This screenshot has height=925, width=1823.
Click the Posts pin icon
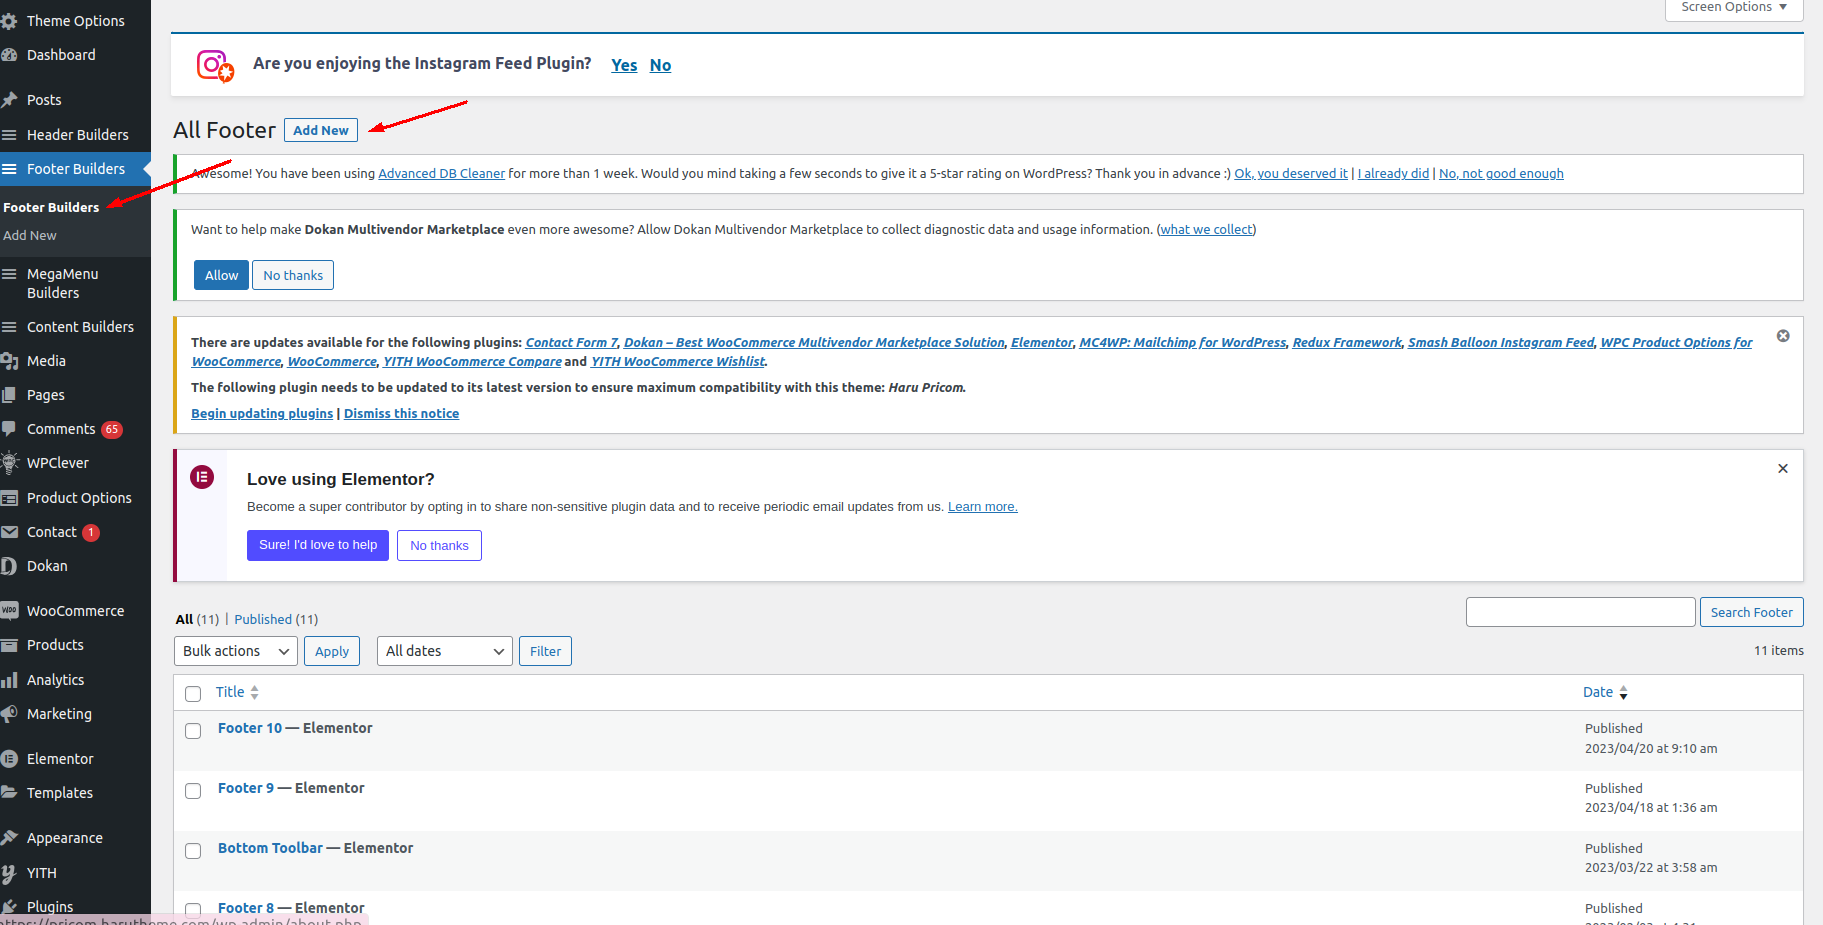9,100
